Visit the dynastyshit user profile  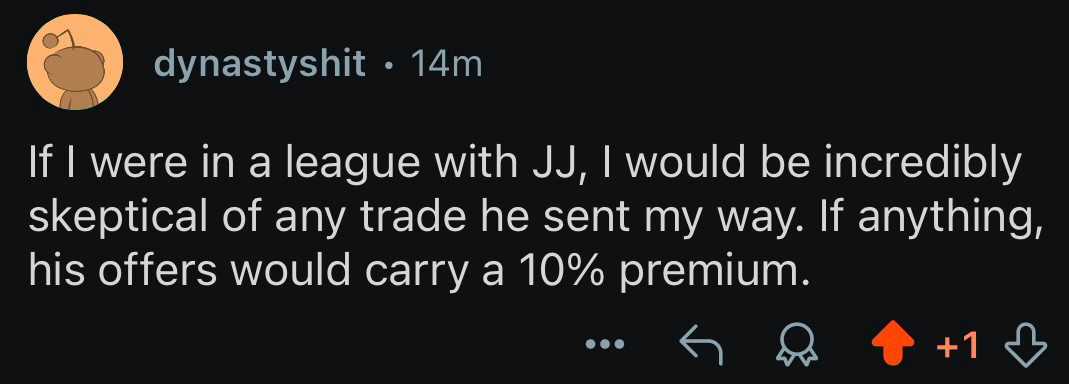pyautogui.click(x=261, y=65)
